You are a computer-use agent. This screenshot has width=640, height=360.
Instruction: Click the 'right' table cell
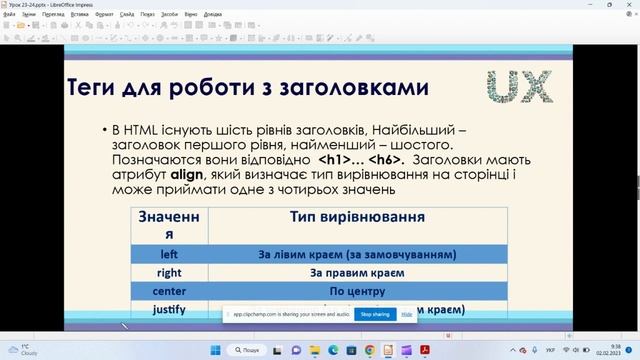click(x=169, y=273)
